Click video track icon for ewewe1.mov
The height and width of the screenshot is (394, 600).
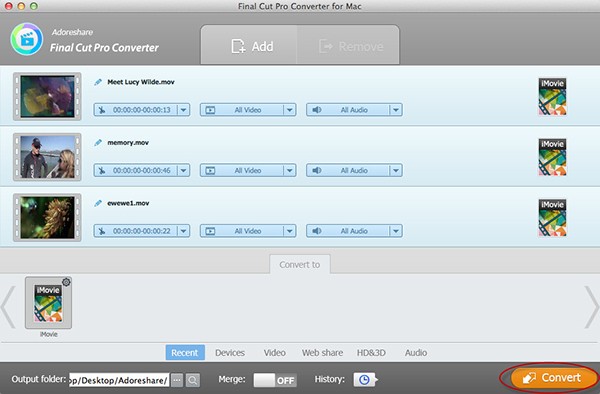tap(210, 231)
